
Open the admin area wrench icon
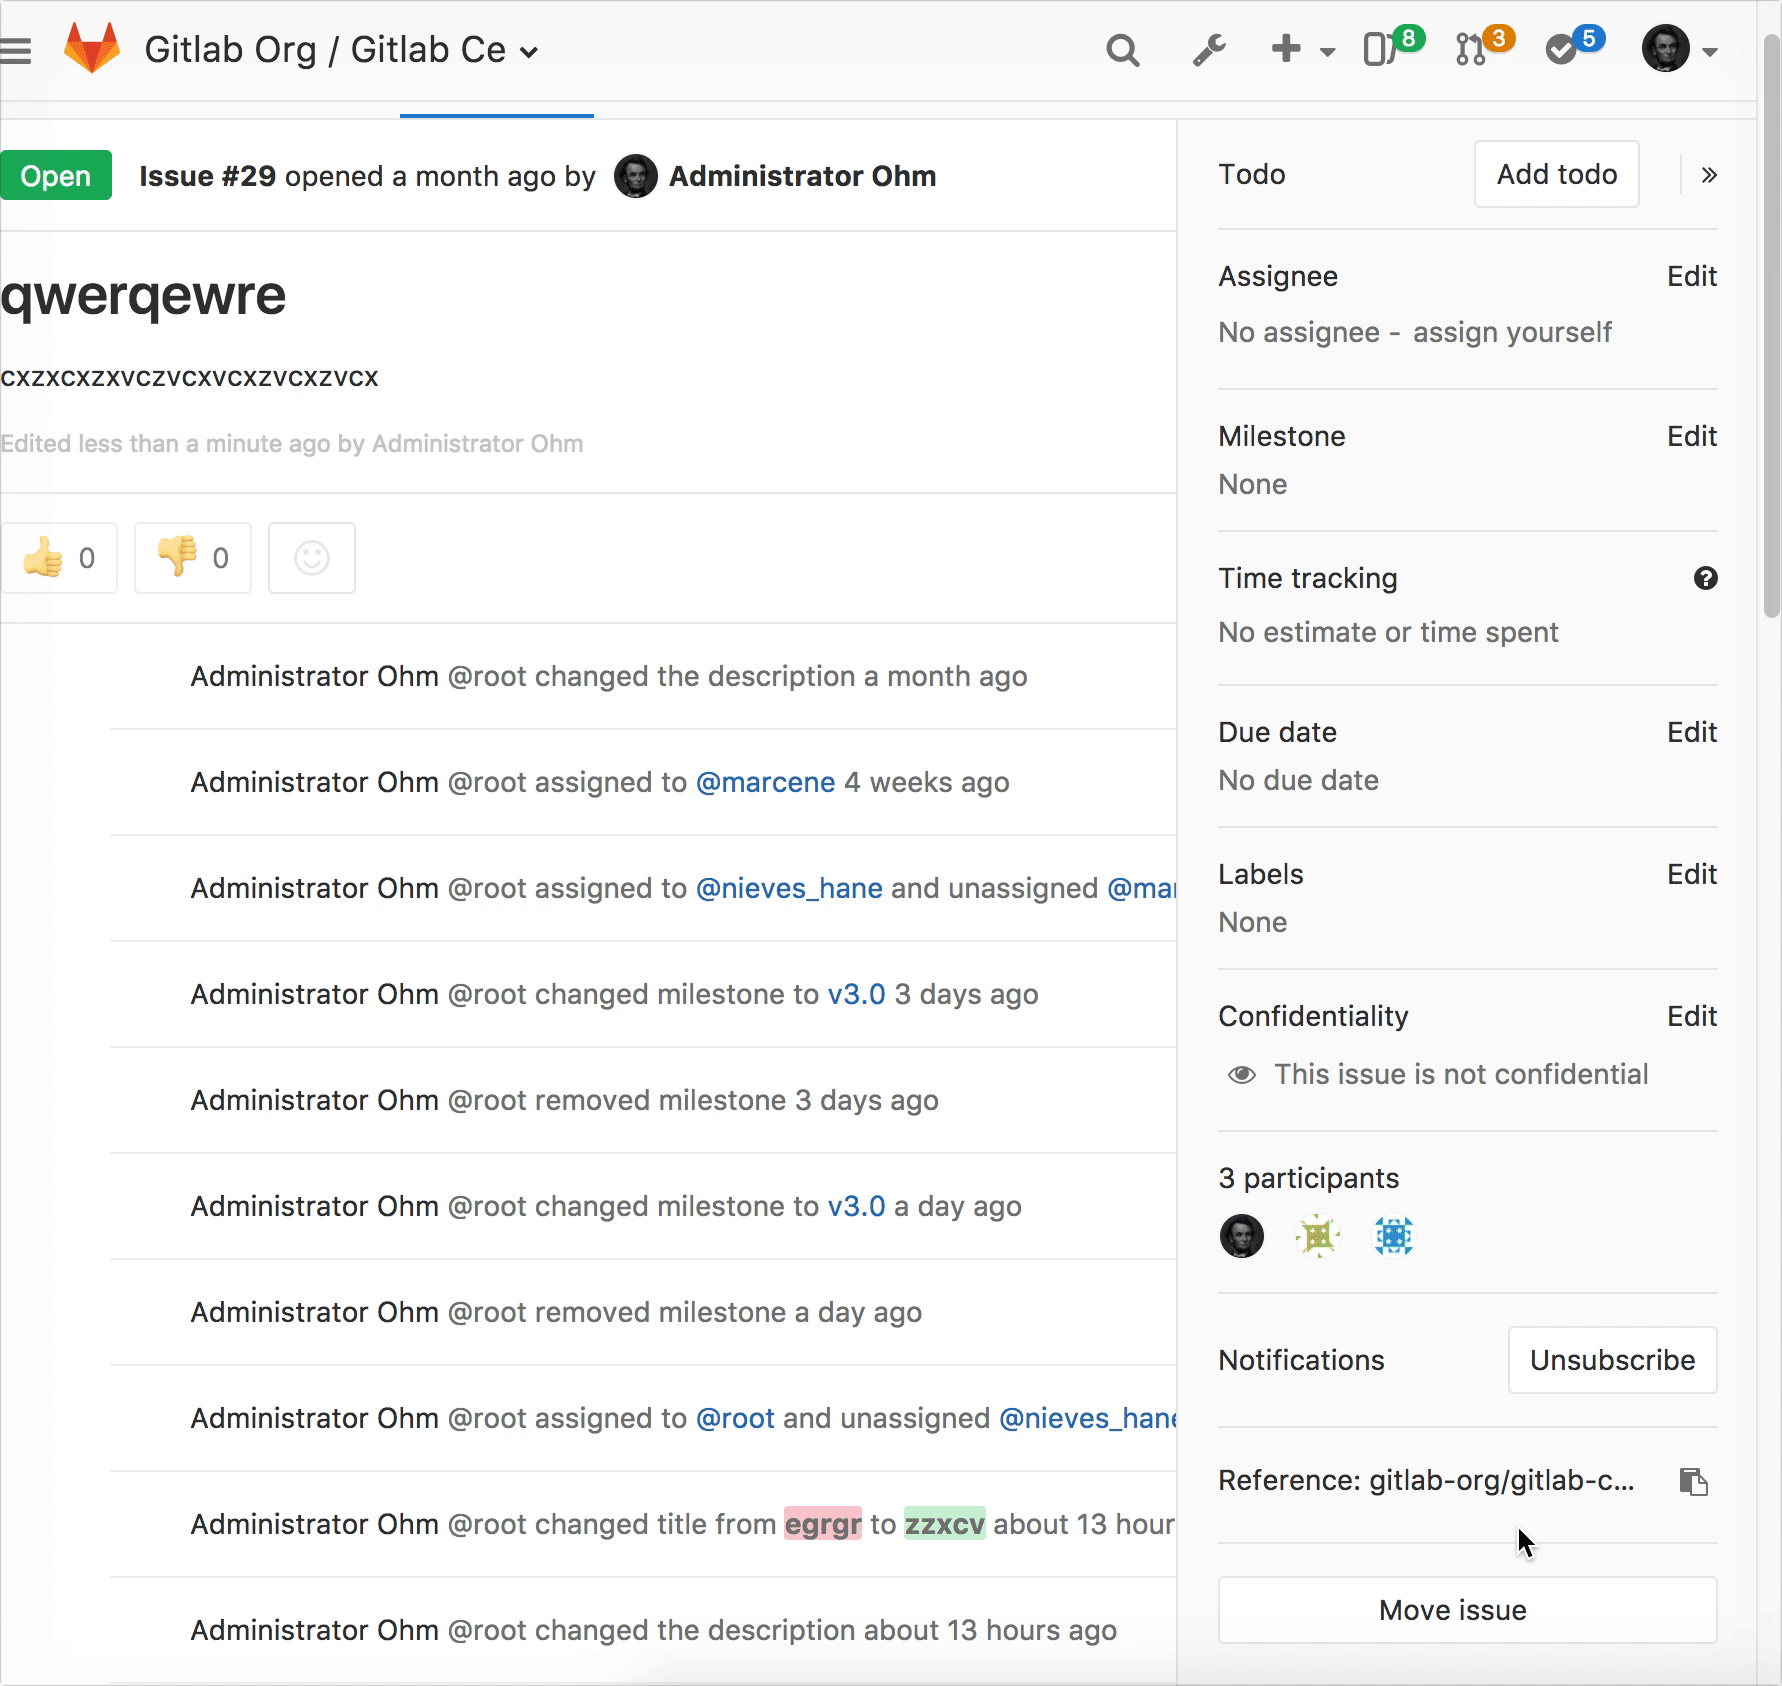tap(1209, 50)
